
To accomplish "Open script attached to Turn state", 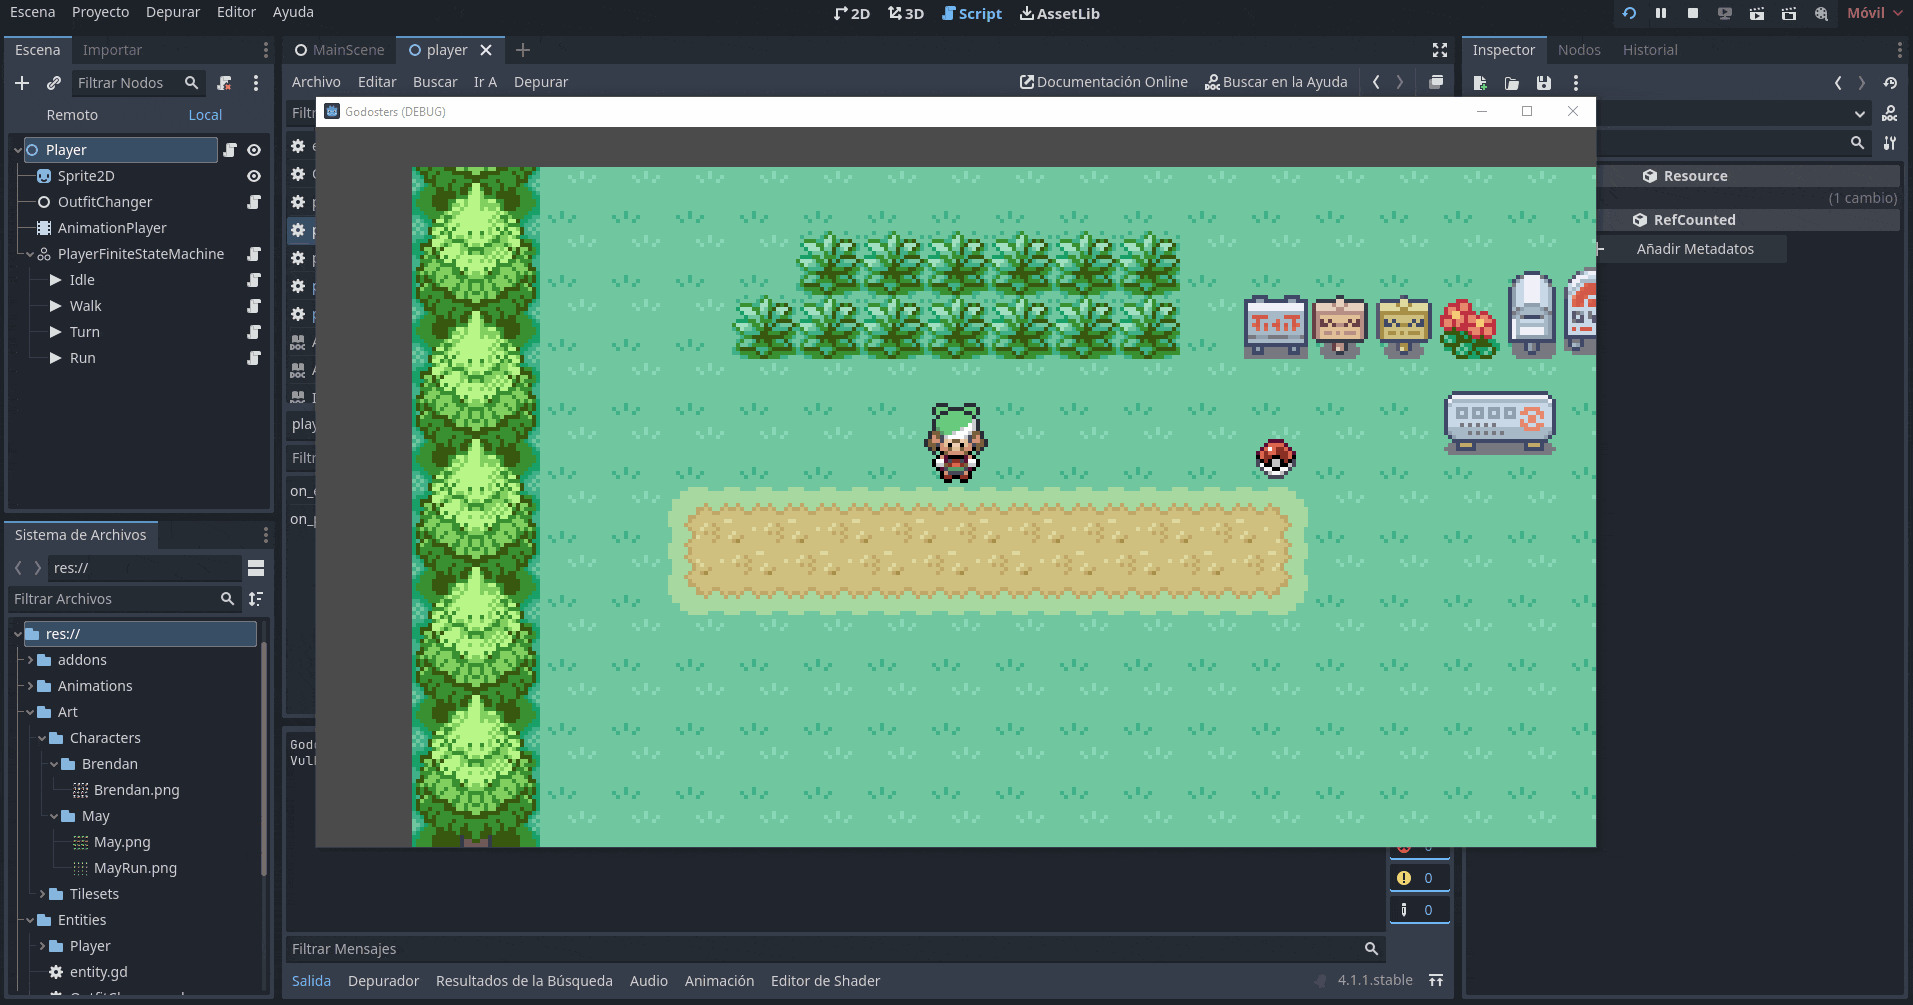I will (x=254, y=332).
